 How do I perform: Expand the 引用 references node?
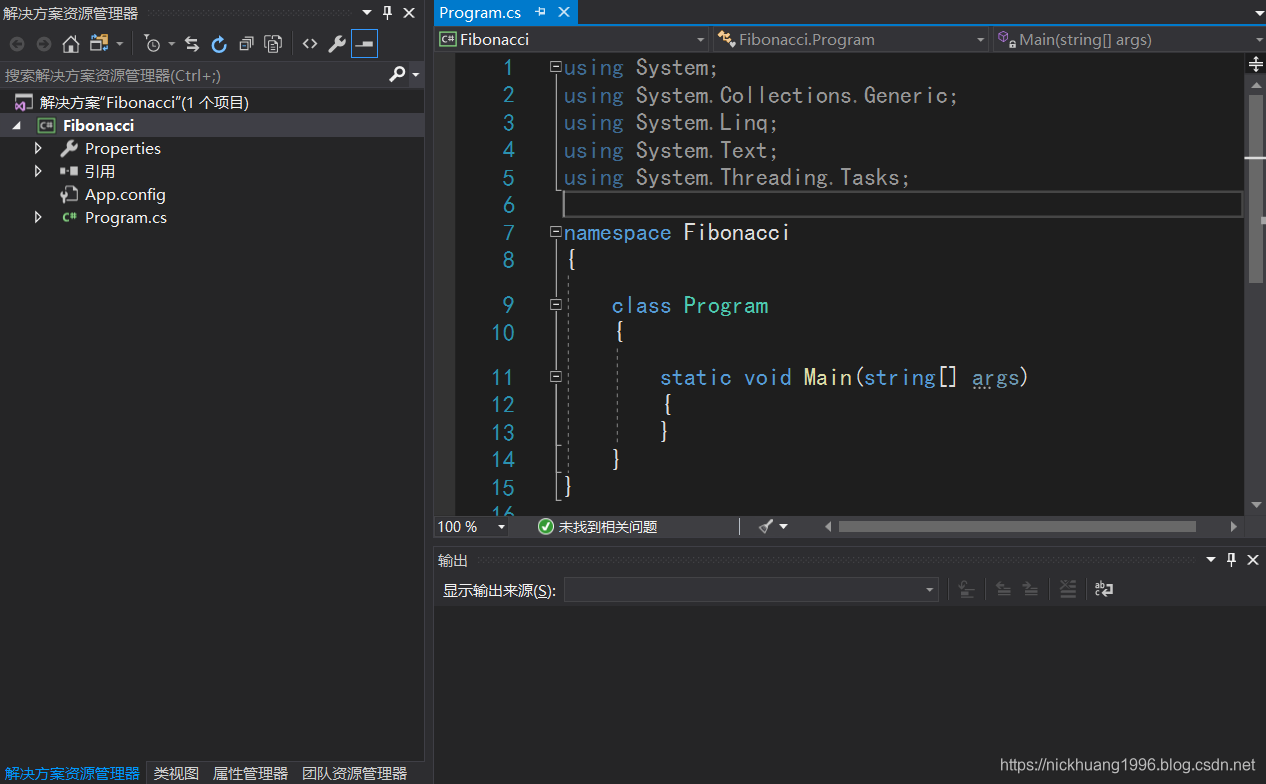[x=38, y=171]
